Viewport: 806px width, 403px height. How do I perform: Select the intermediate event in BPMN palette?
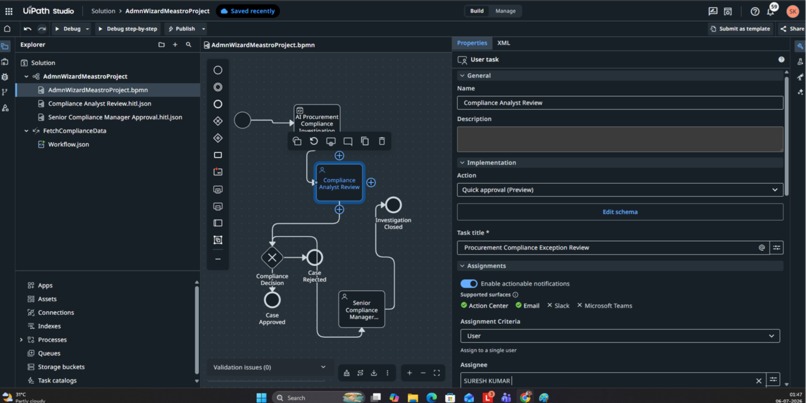218,87
